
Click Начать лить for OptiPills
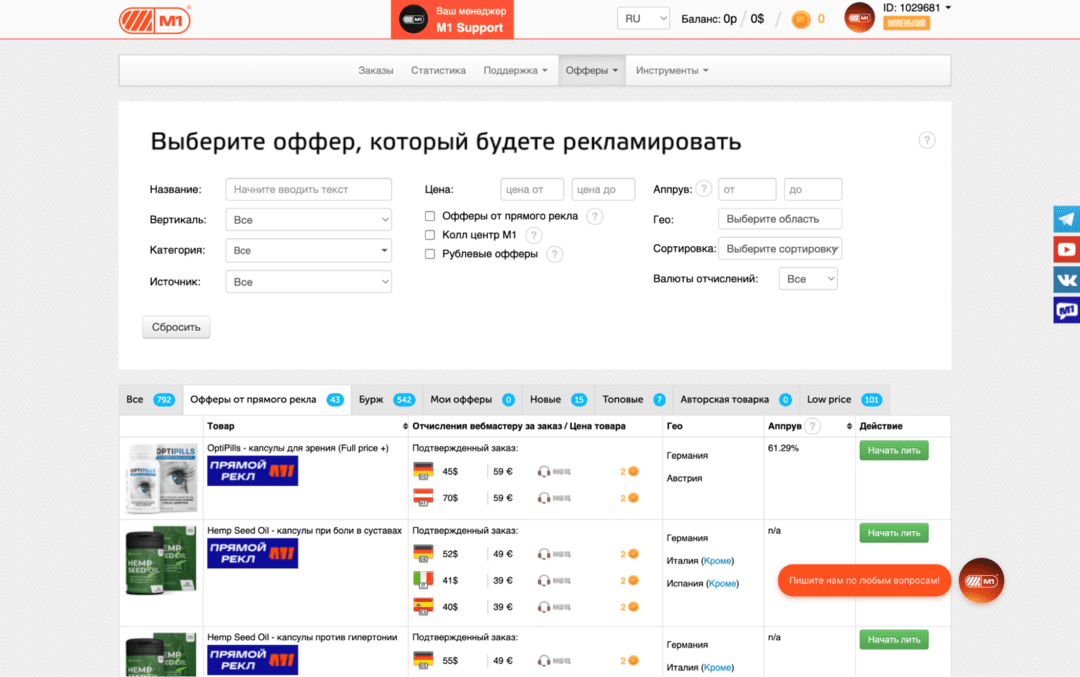point(893,450)
